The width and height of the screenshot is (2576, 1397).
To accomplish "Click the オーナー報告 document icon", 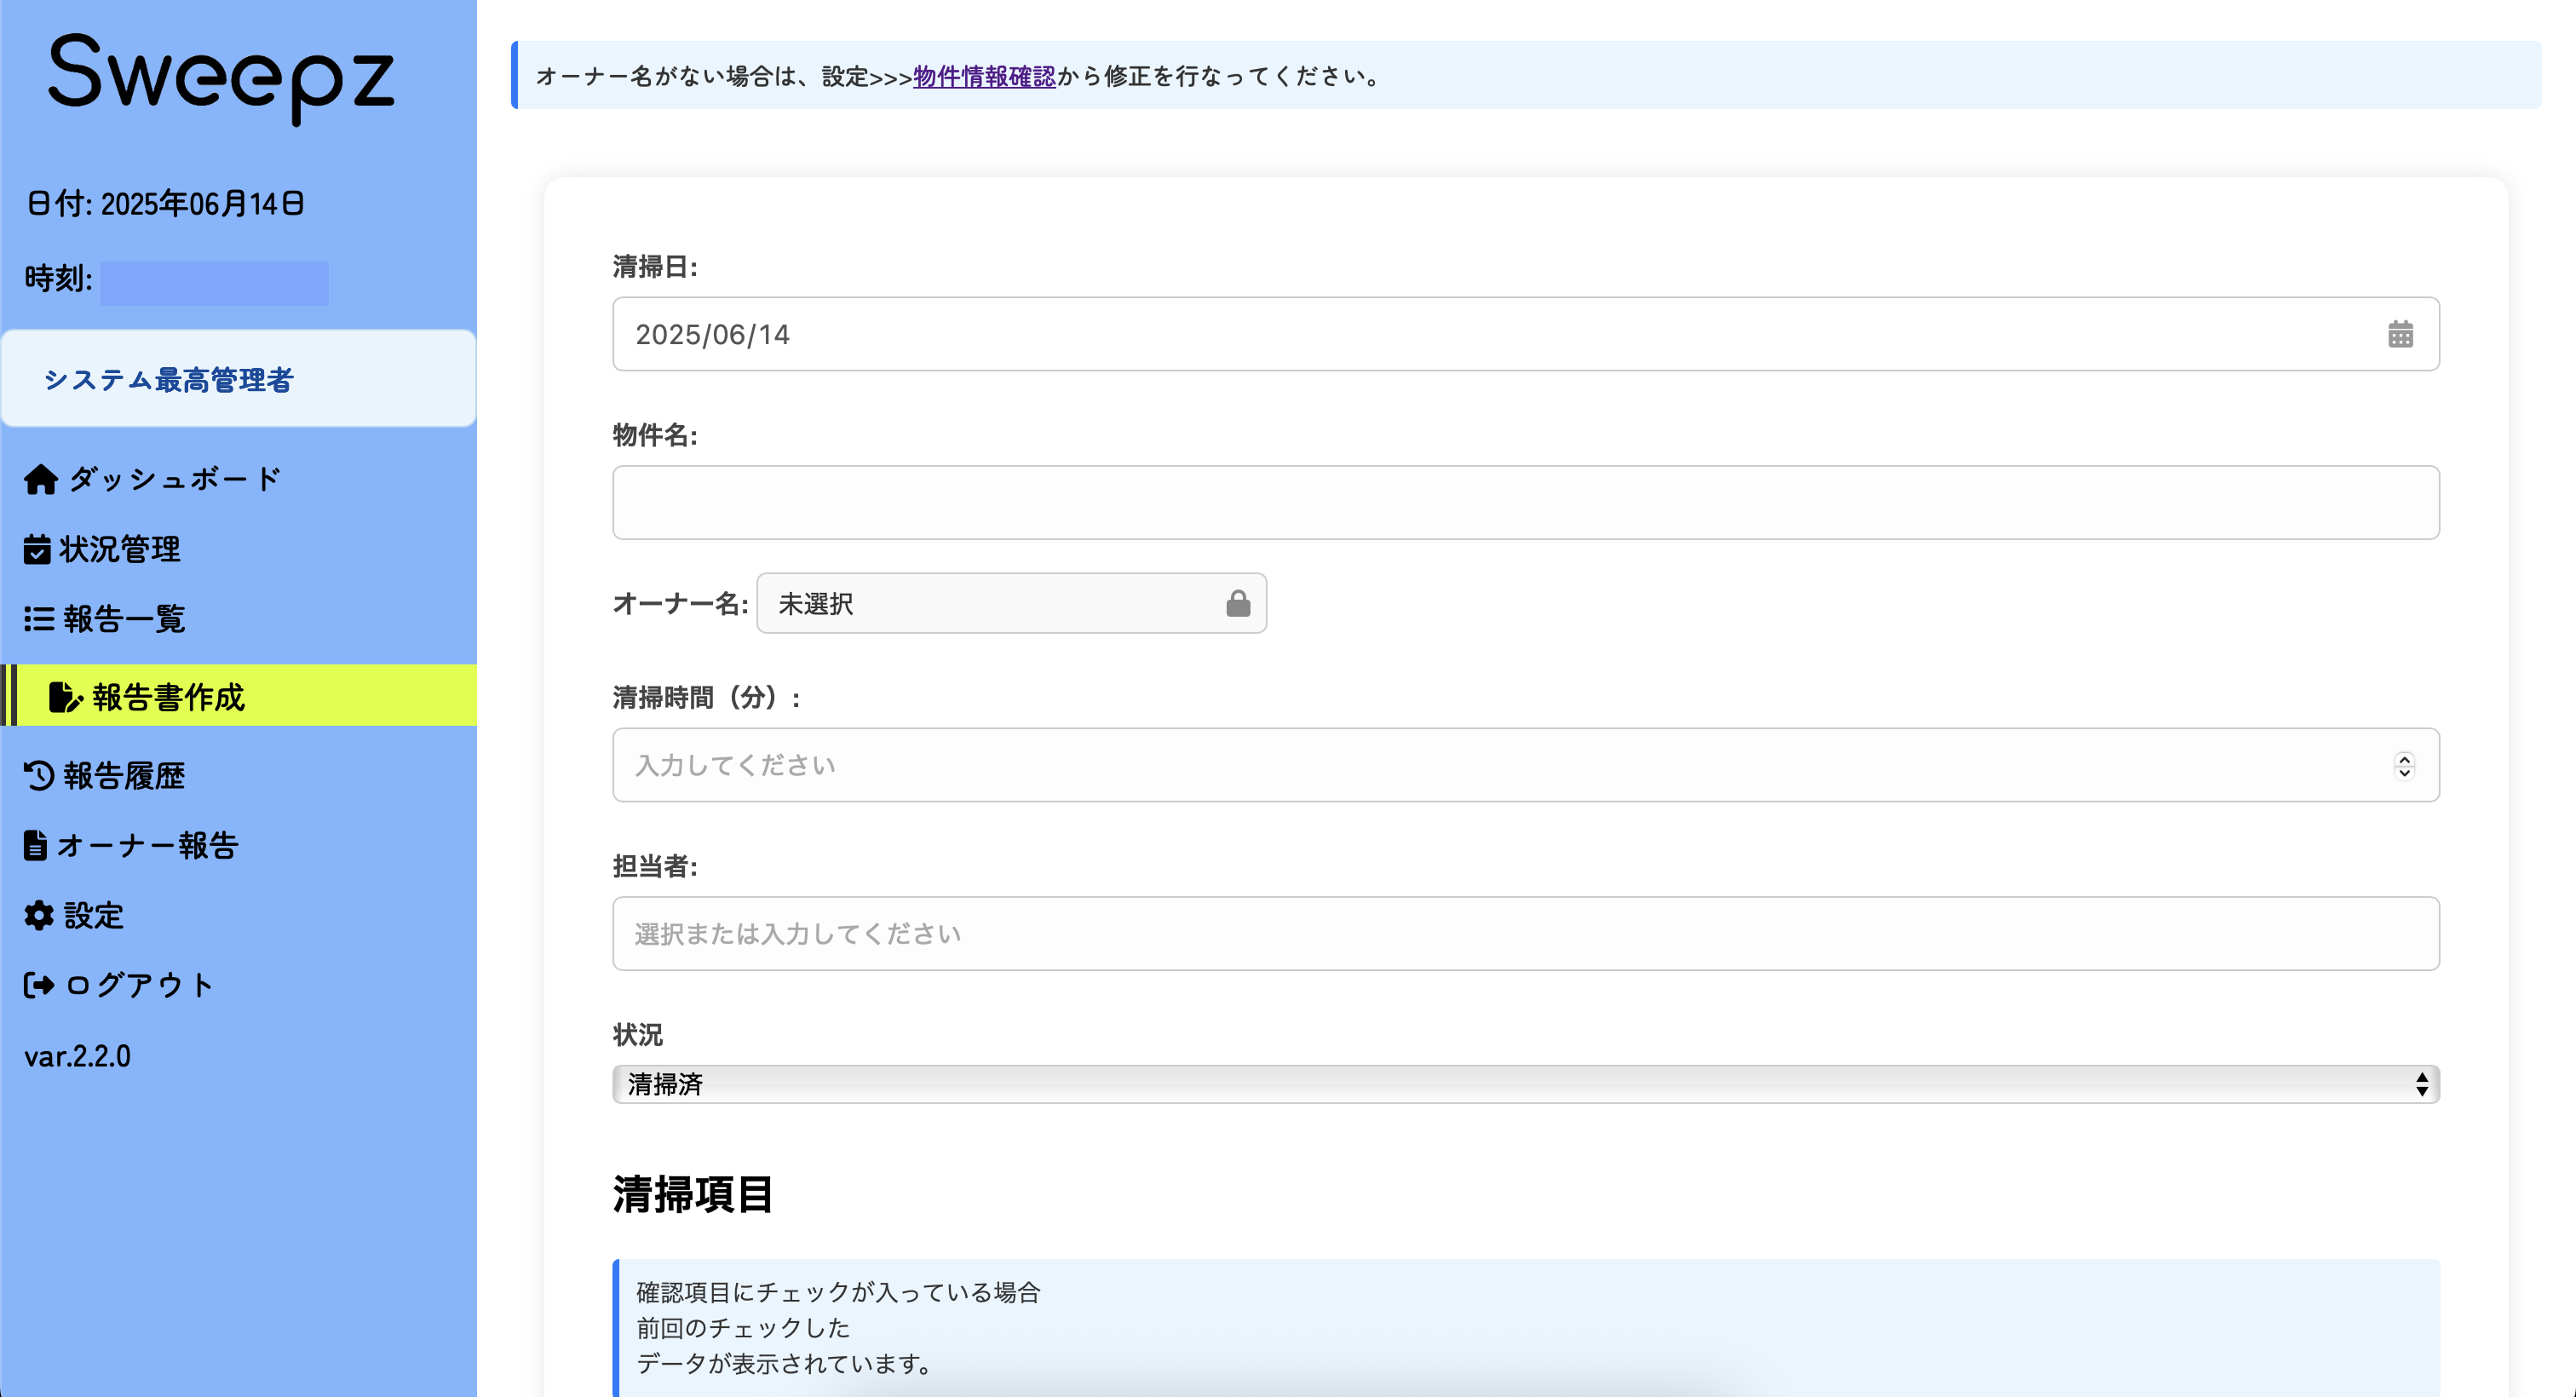I will click(37, 846).
